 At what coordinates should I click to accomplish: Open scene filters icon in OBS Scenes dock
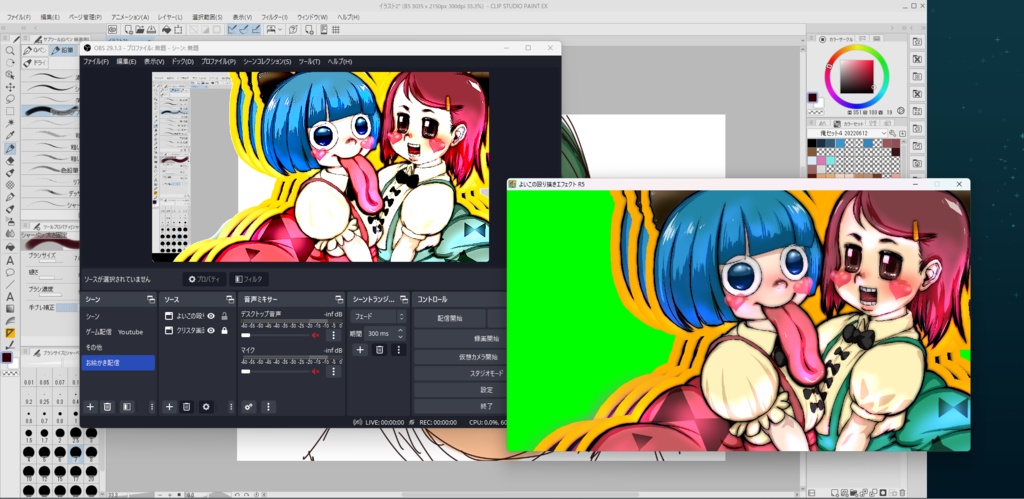(x=127, y=407)
